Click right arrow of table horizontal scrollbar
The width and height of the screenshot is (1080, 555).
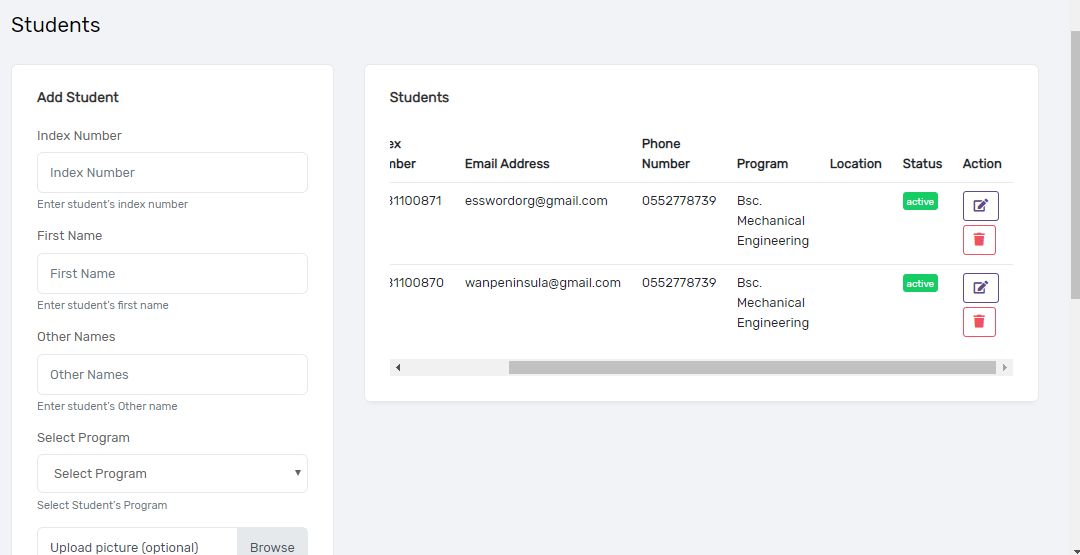pos(1005,368)
